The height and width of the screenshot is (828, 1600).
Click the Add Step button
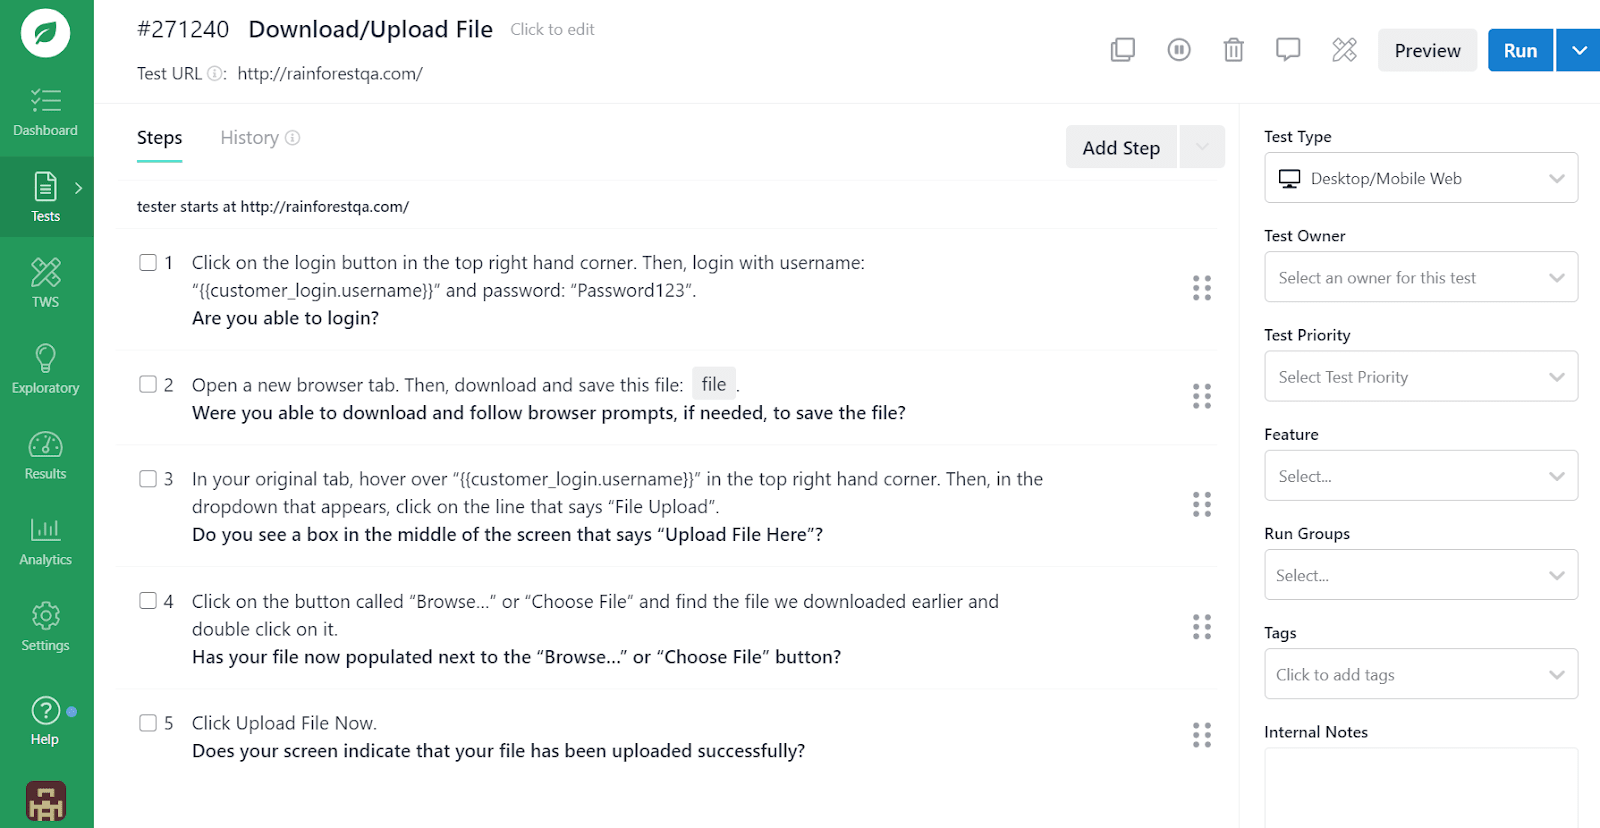pyautogui.click(x=1121, y=148)
